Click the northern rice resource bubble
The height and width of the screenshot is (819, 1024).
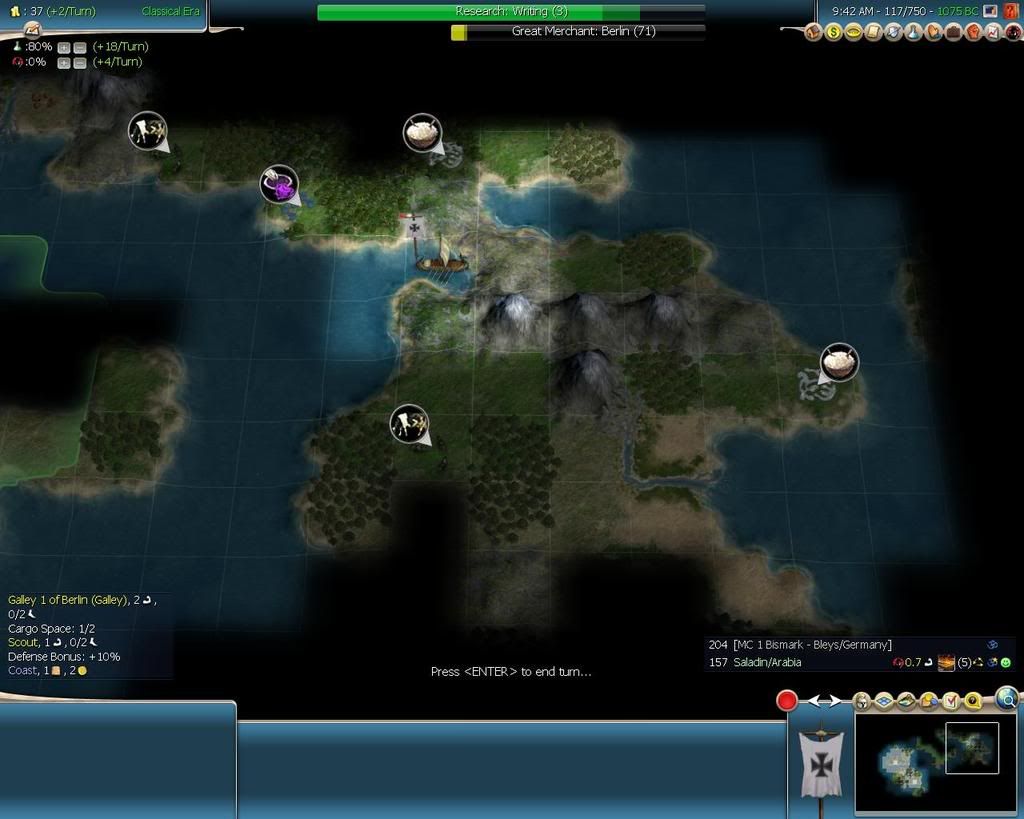[423, 133]
